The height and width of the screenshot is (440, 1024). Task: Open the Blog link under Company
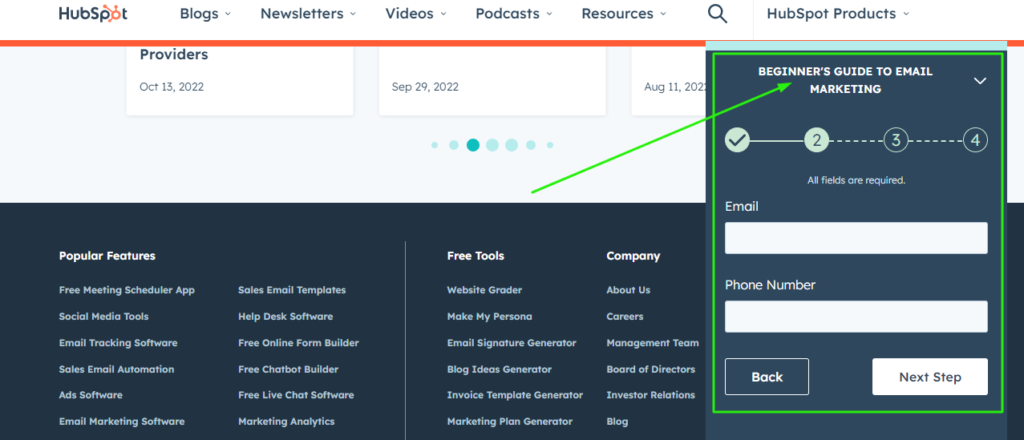tap(617, 422)
